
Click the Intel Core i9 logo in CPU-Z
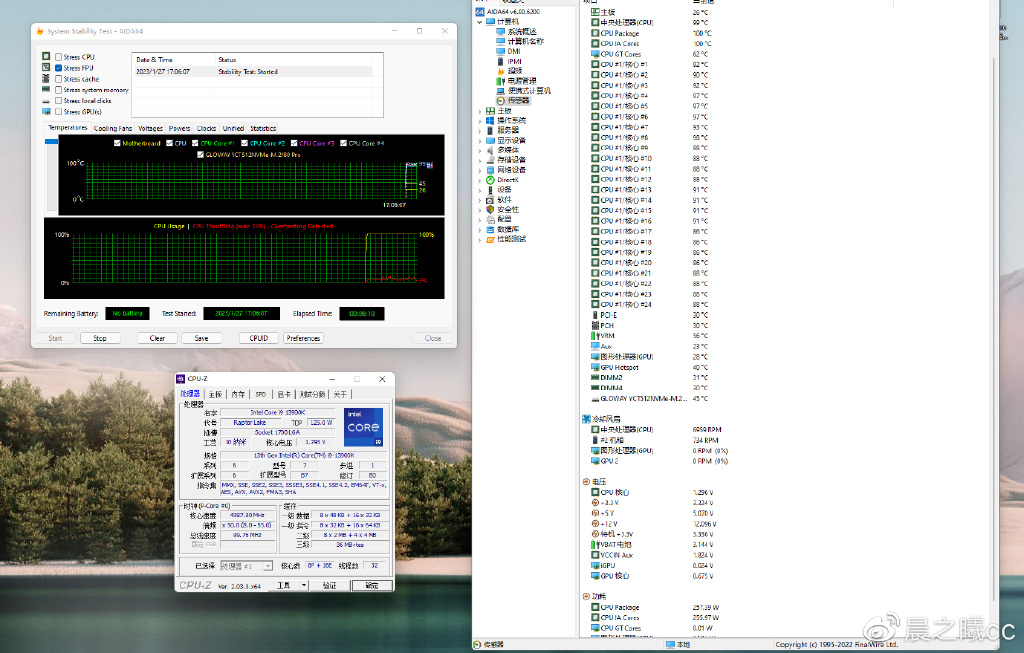pyautogui.click(x=363, y=427)
